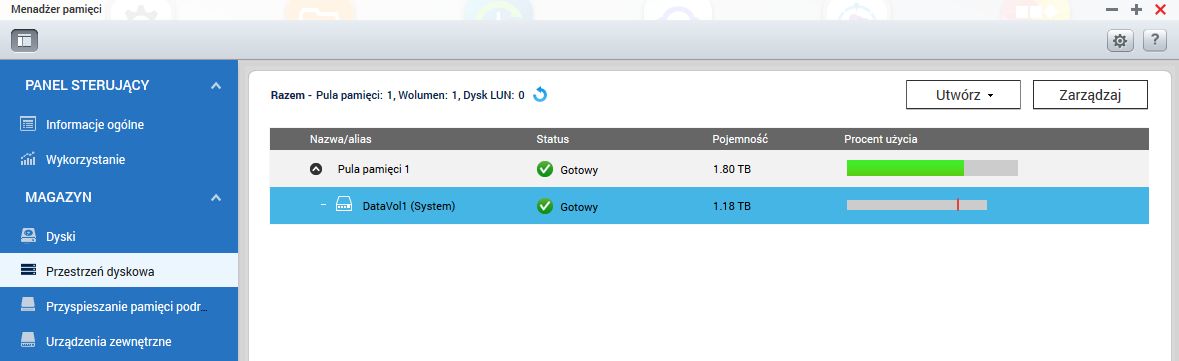The width and height of the screenshot is (1179, 361).
Task: Click the Razem summary text
Action: point(398,96)
